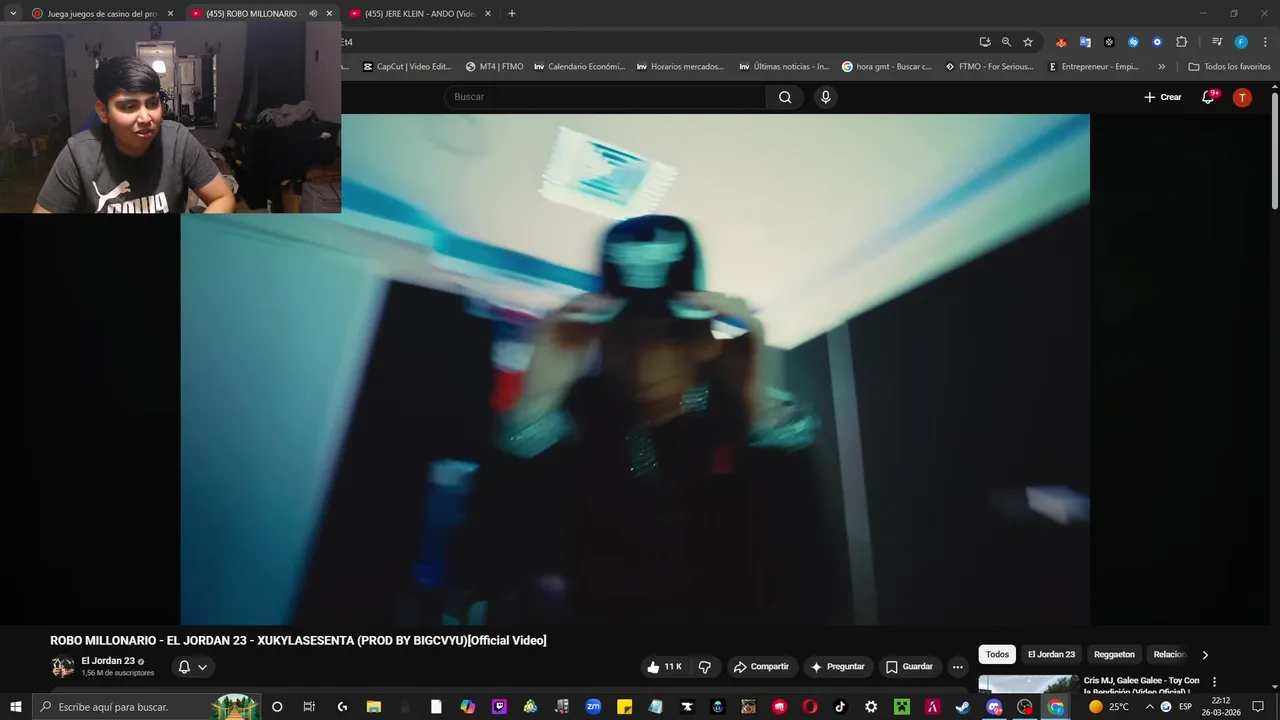Screen dimensions: 1280x720
Task: Click inside the YouTube Buscar field
Action: [x=605, y=97]
